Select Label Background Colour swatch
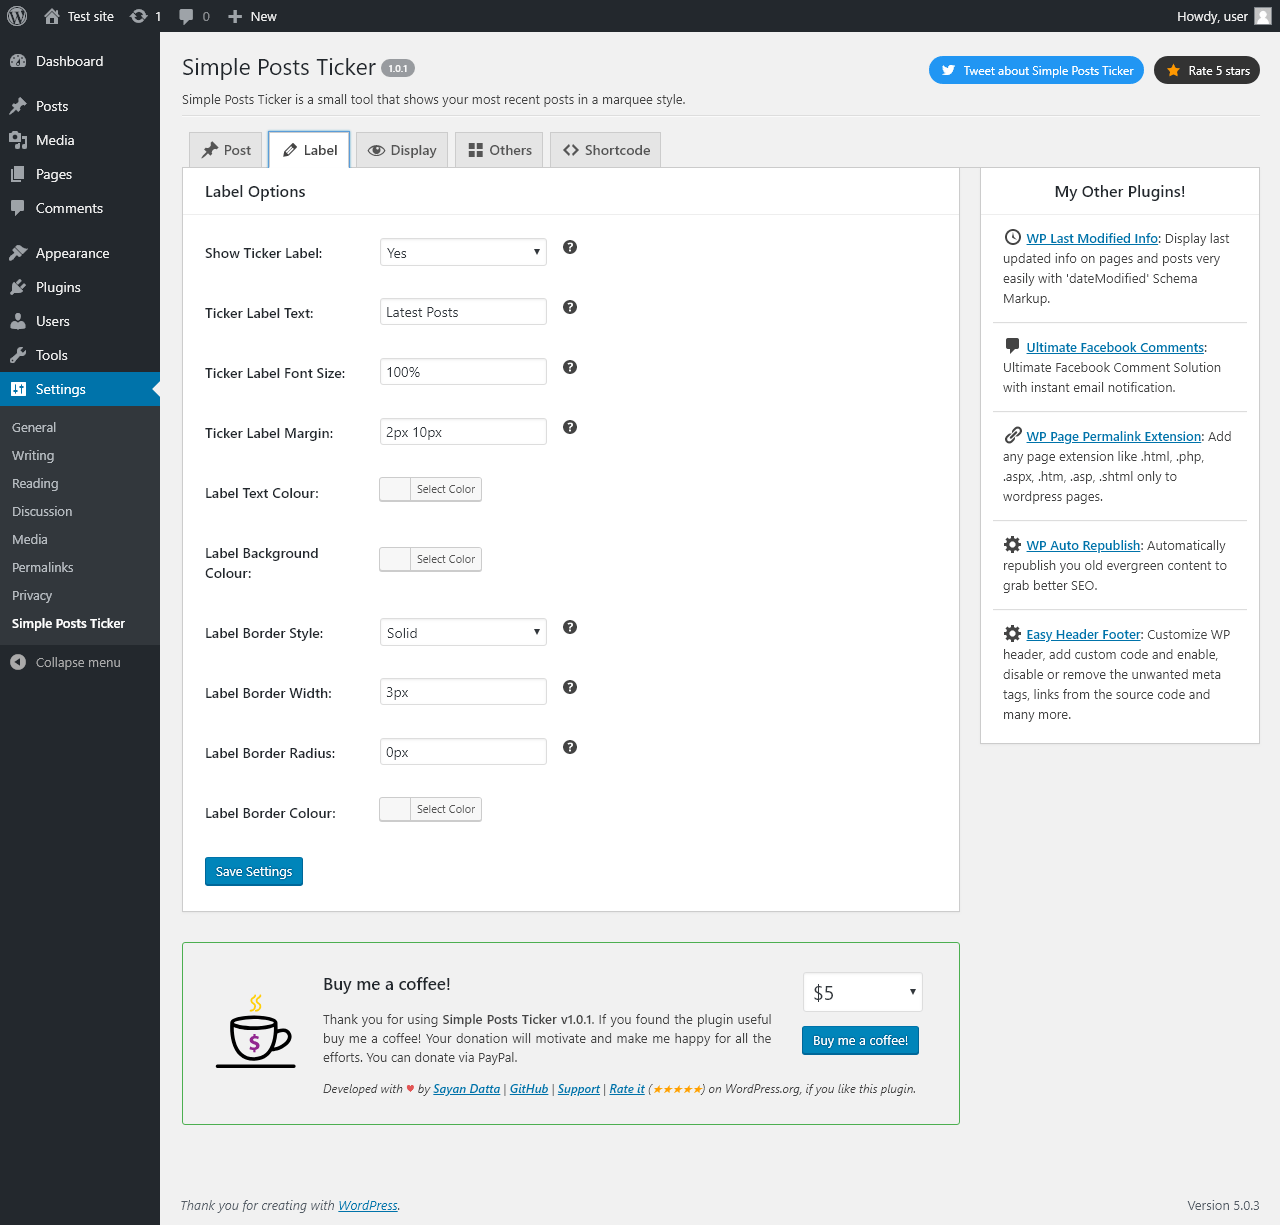Image resolution: width=1280 pixels, height=1225 pixels. (x=430, y=559)
